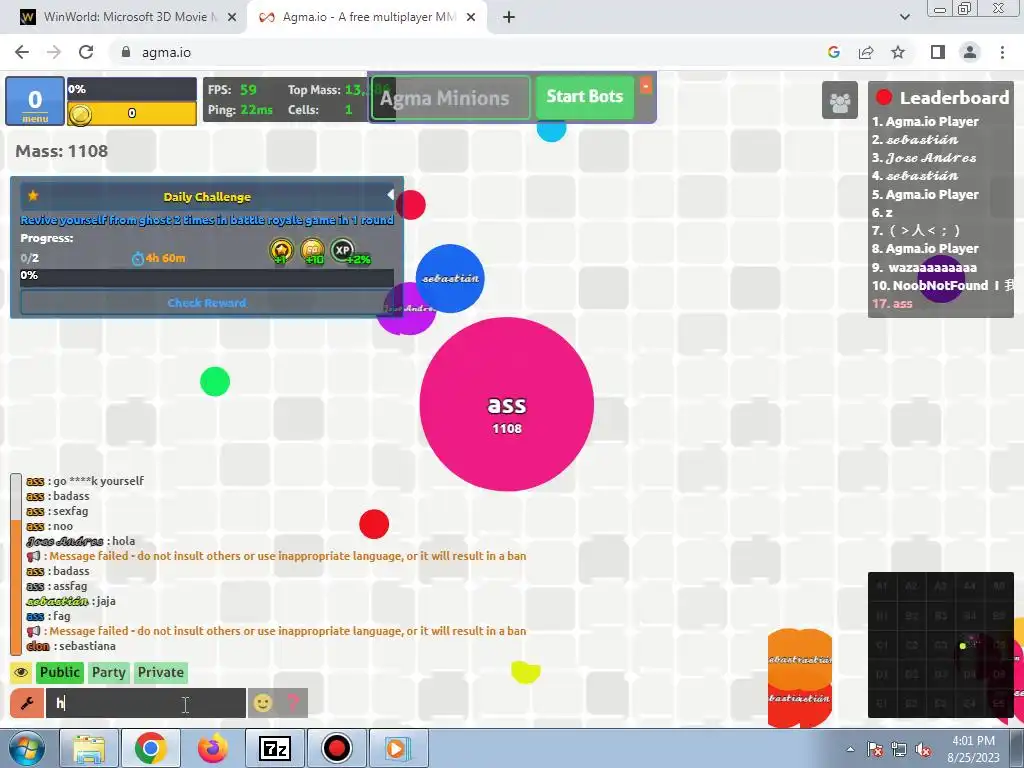Show hidden tray icons arrow
Viewport: 1024px width, 768px height.
pos(850,749)
